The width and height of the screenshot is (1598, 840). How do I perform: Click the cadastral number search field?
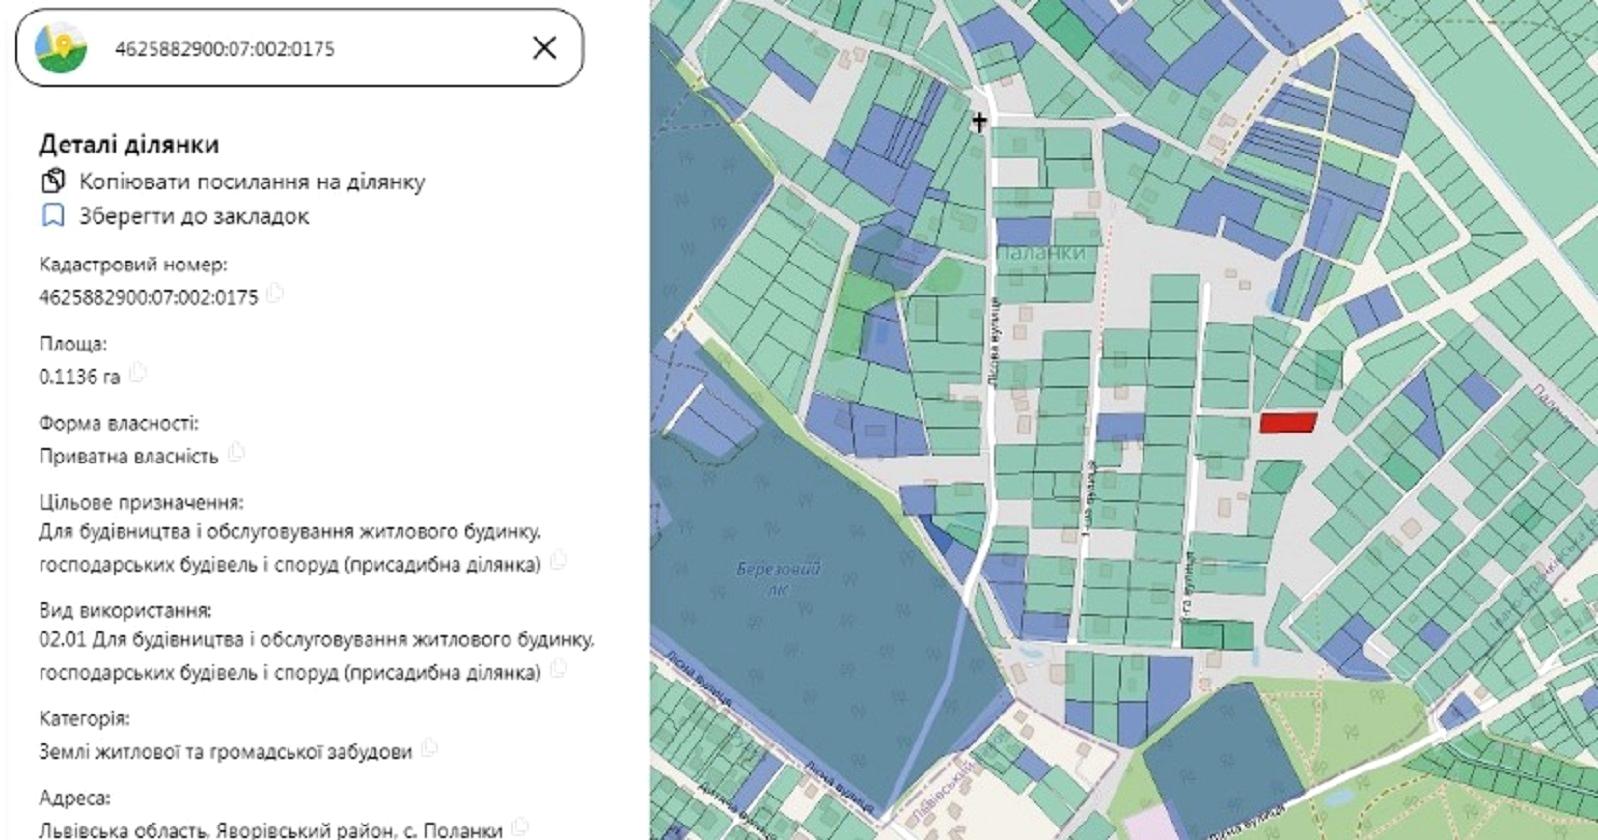click(x=300, y=48)
